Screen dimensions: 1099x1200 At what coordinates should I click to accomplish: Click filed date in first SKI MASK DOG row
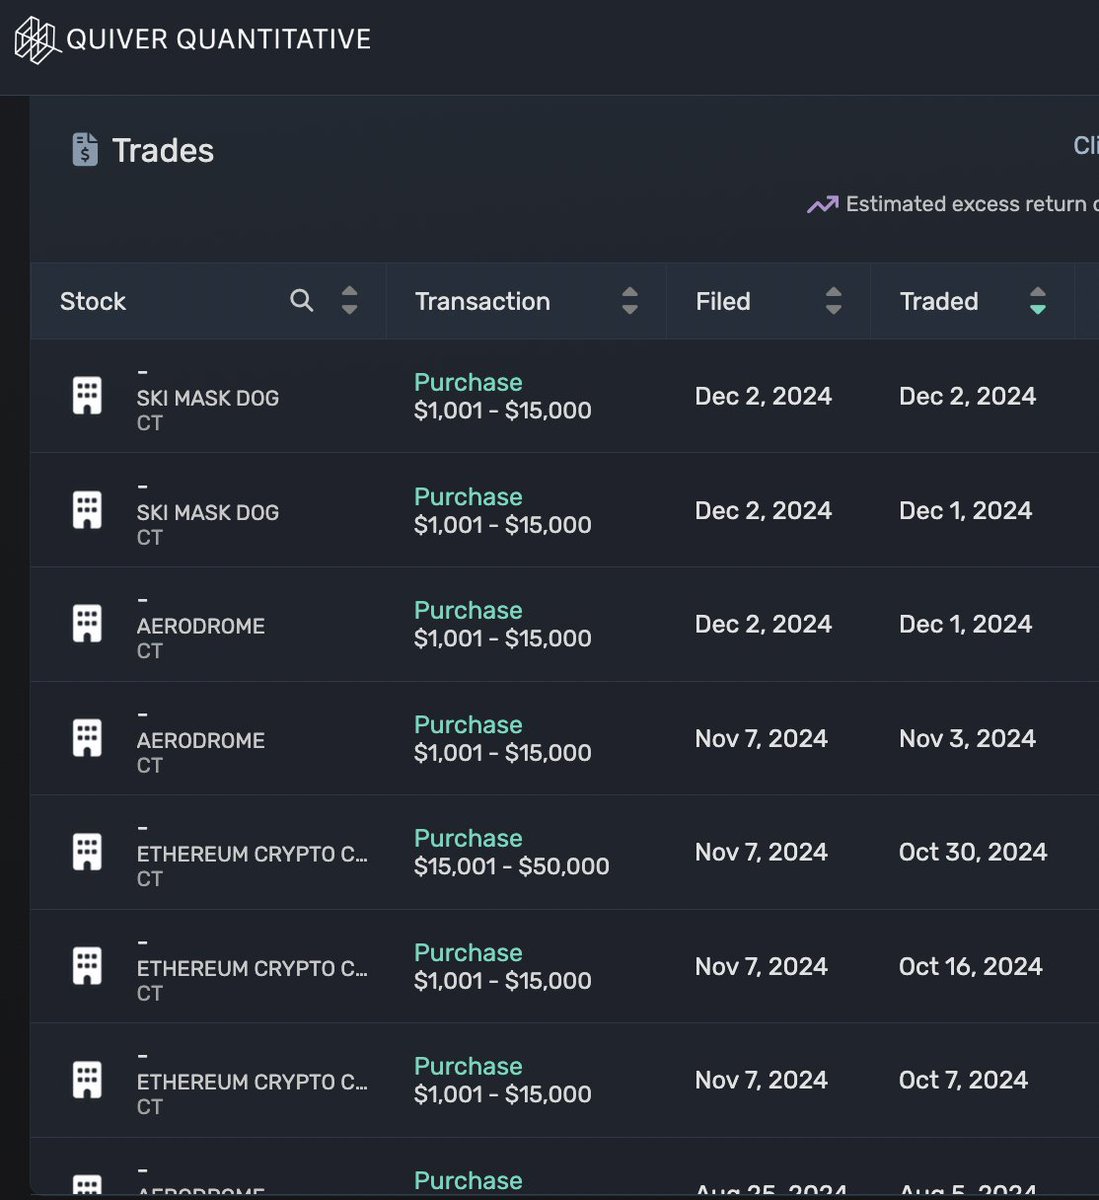point(763,396)
